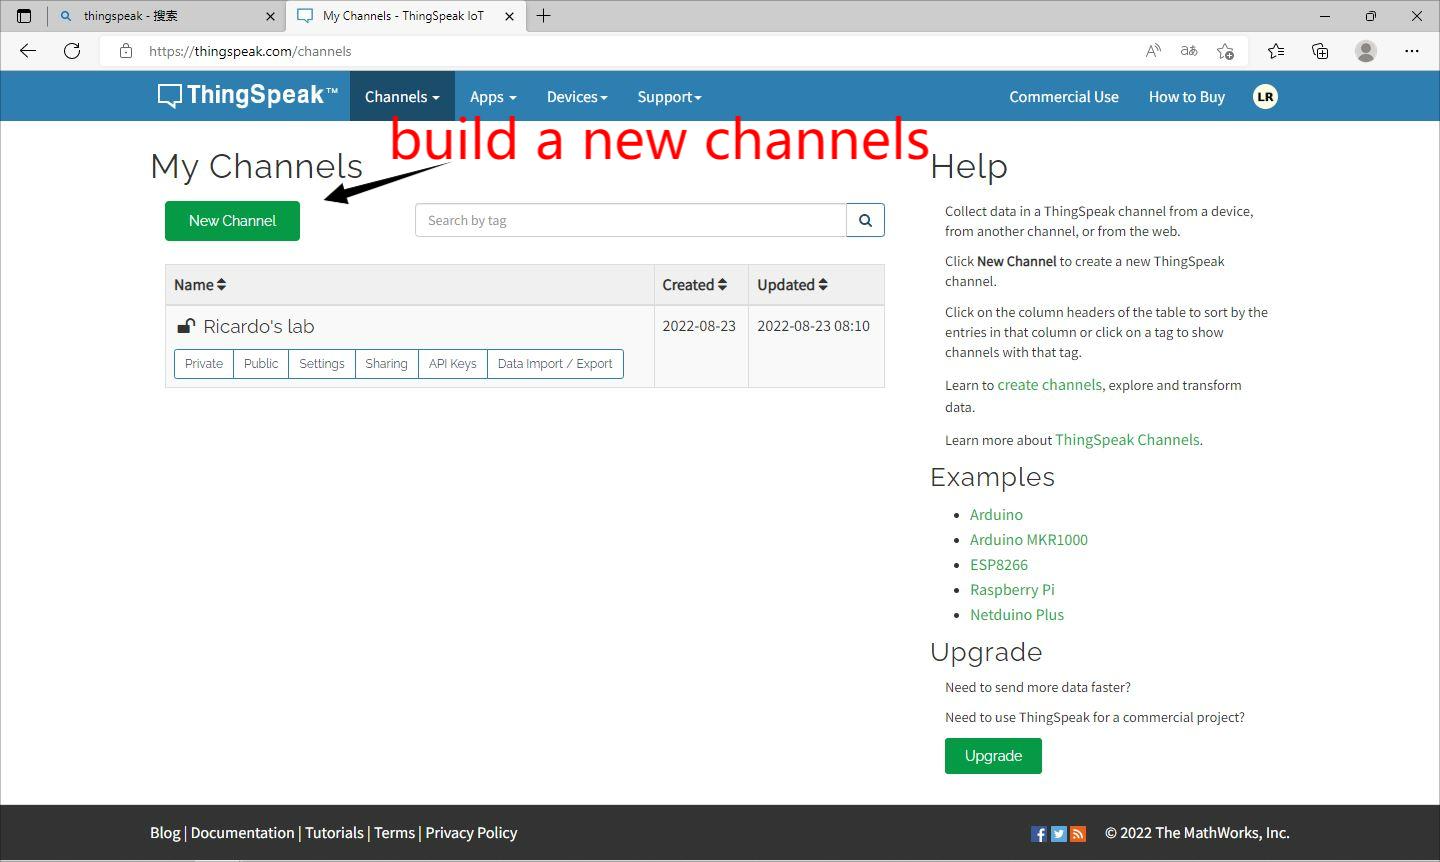Follow the ThingSpeak Channels help link
Viewport: 1440px width, 862px height.
(x=1127, y=440)
